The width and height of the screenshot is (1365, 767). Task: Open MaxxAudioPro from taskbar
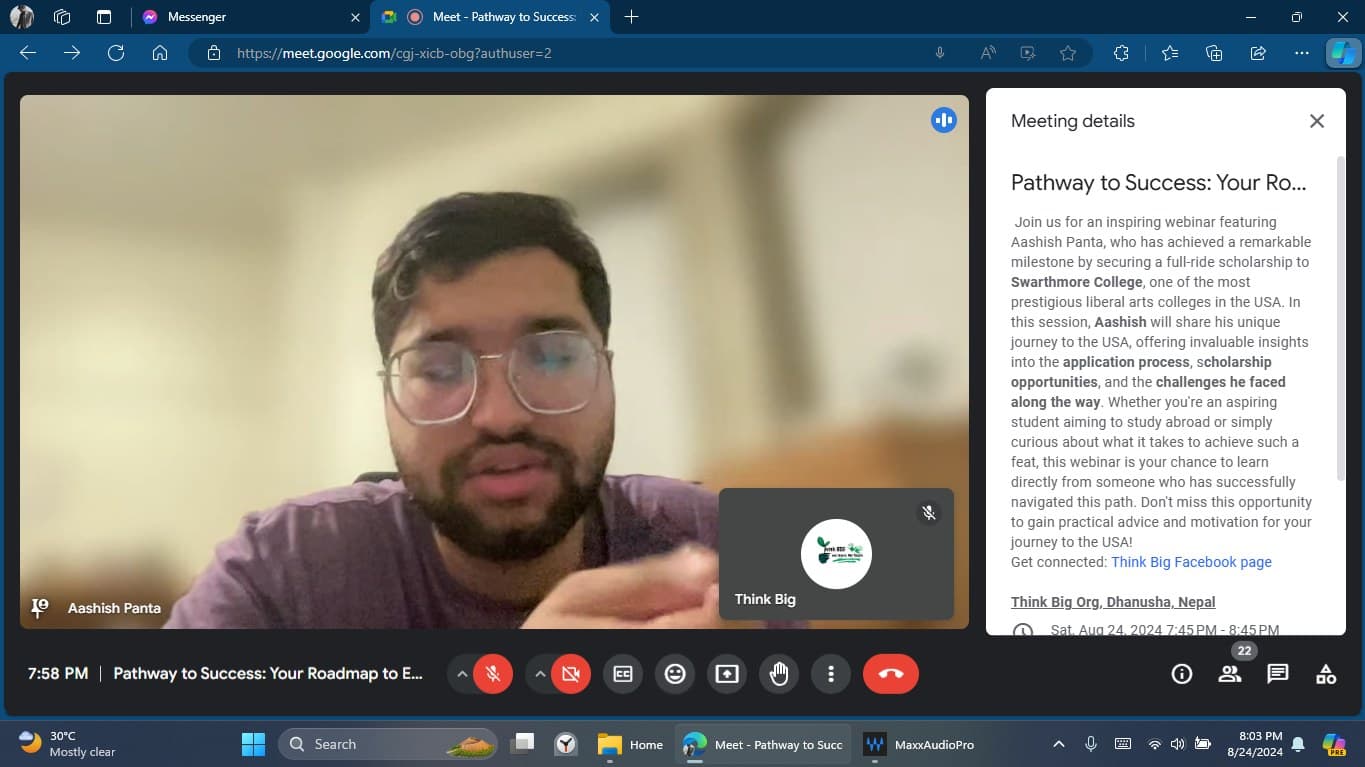tap(919, 744)
